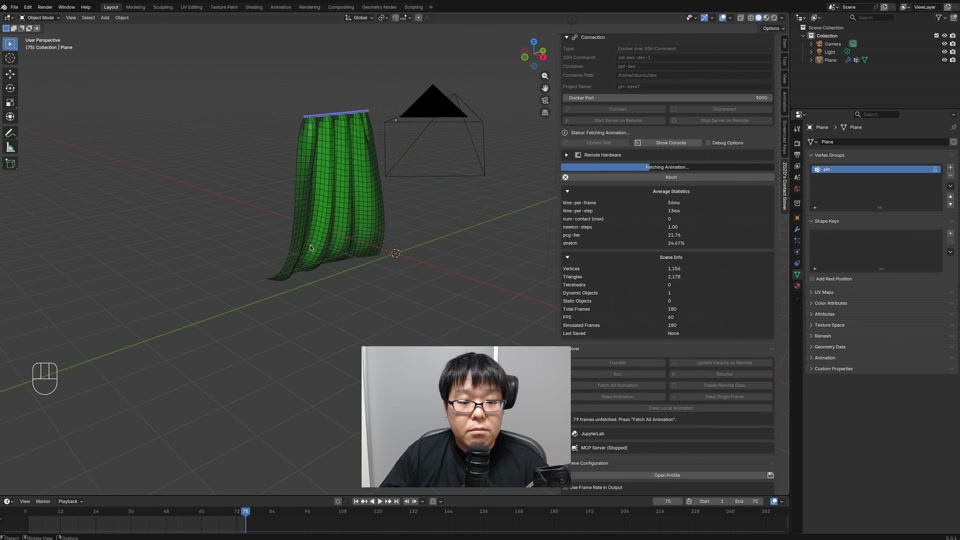960x540 pixels.
Task: Open the Render menu
Action: (x=45, y=7)
